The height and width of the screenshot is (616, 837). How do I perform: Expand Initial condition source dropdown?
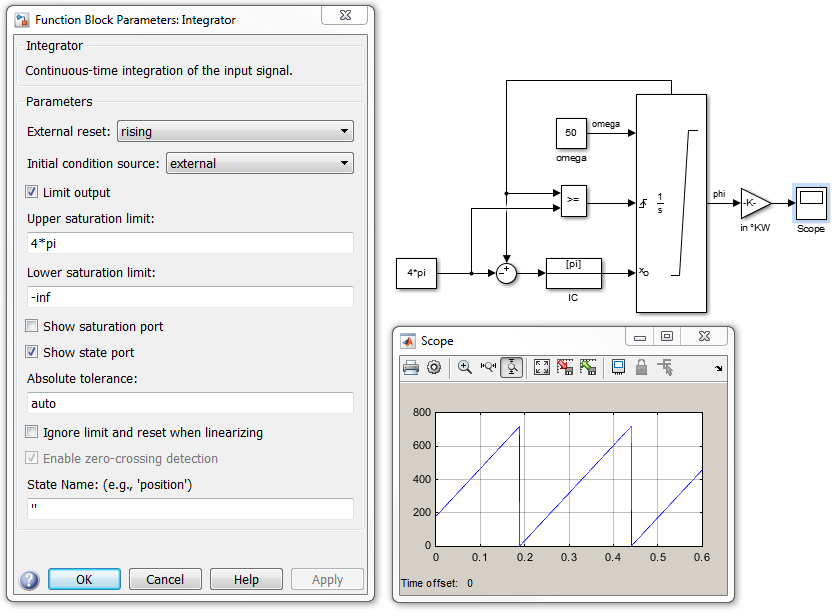pyautogui.click(x=259, y=163)
